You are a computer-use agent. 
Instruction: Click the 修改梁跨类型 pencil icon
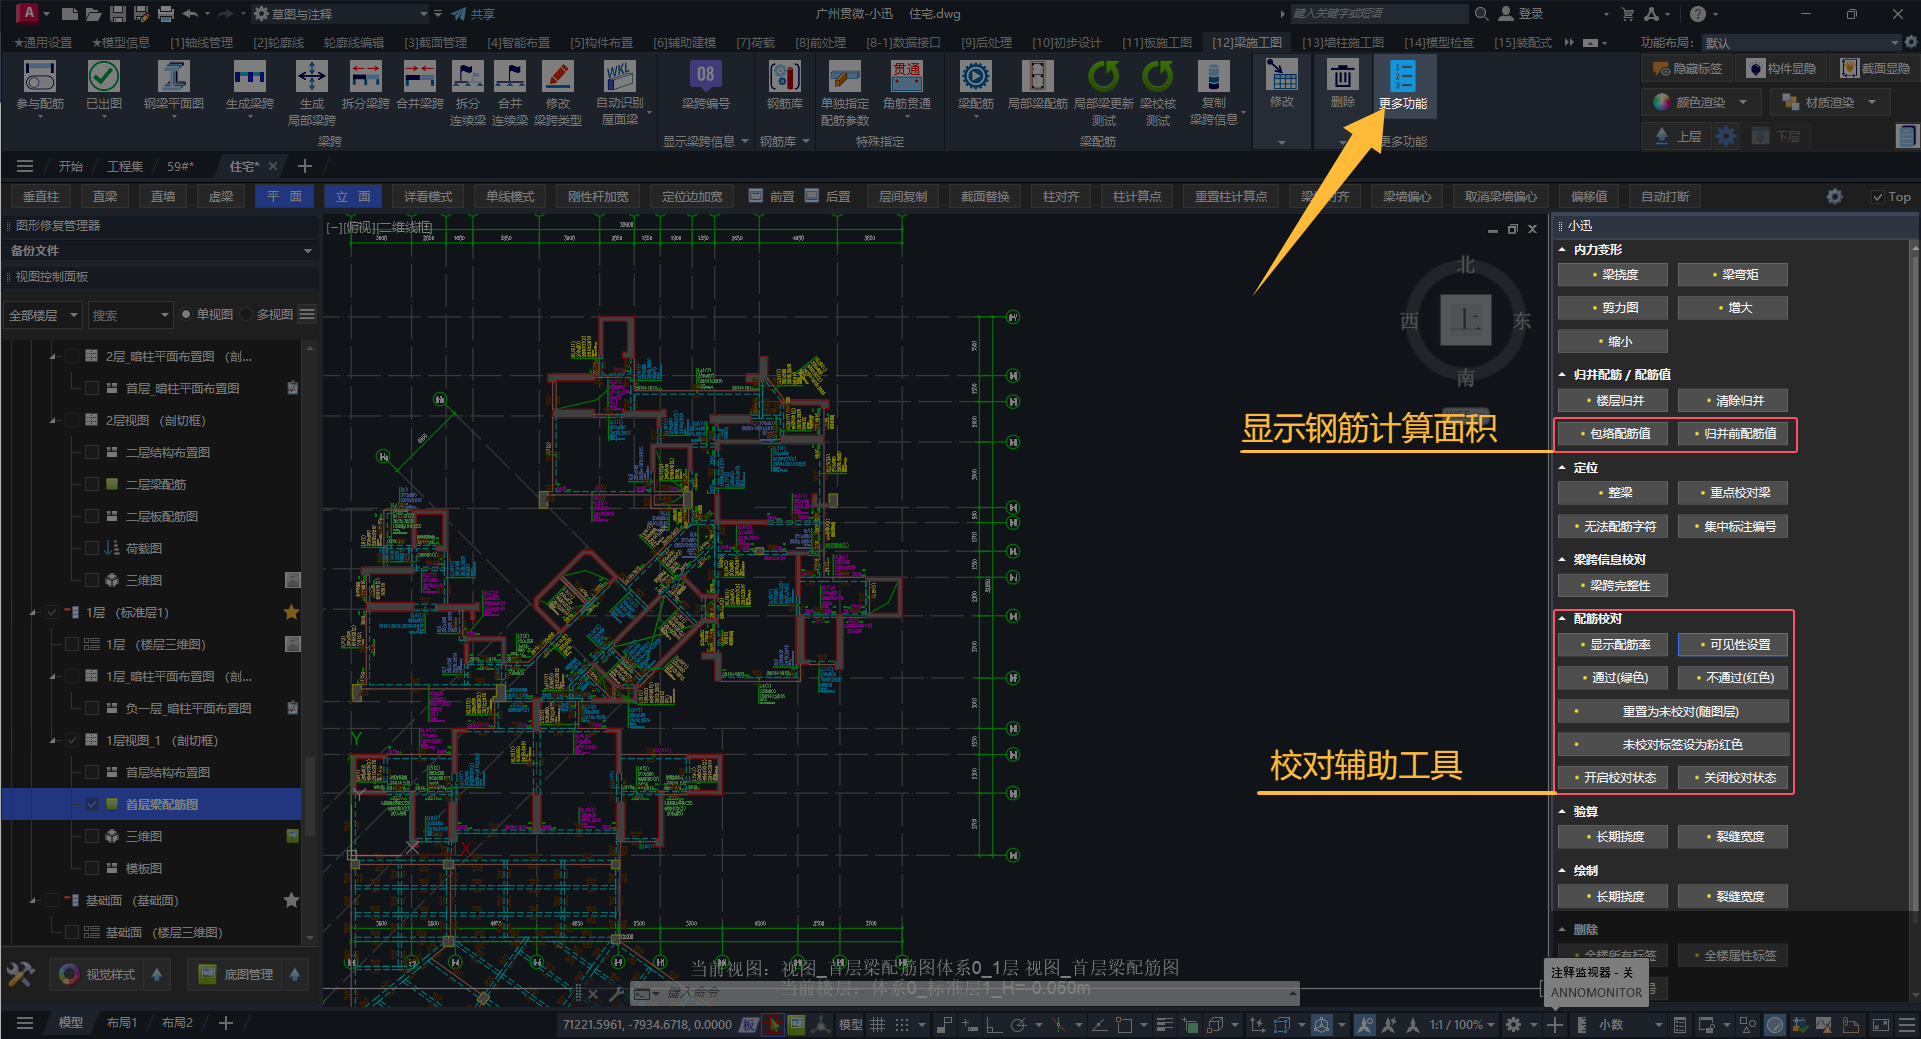(x=557, y=78)
